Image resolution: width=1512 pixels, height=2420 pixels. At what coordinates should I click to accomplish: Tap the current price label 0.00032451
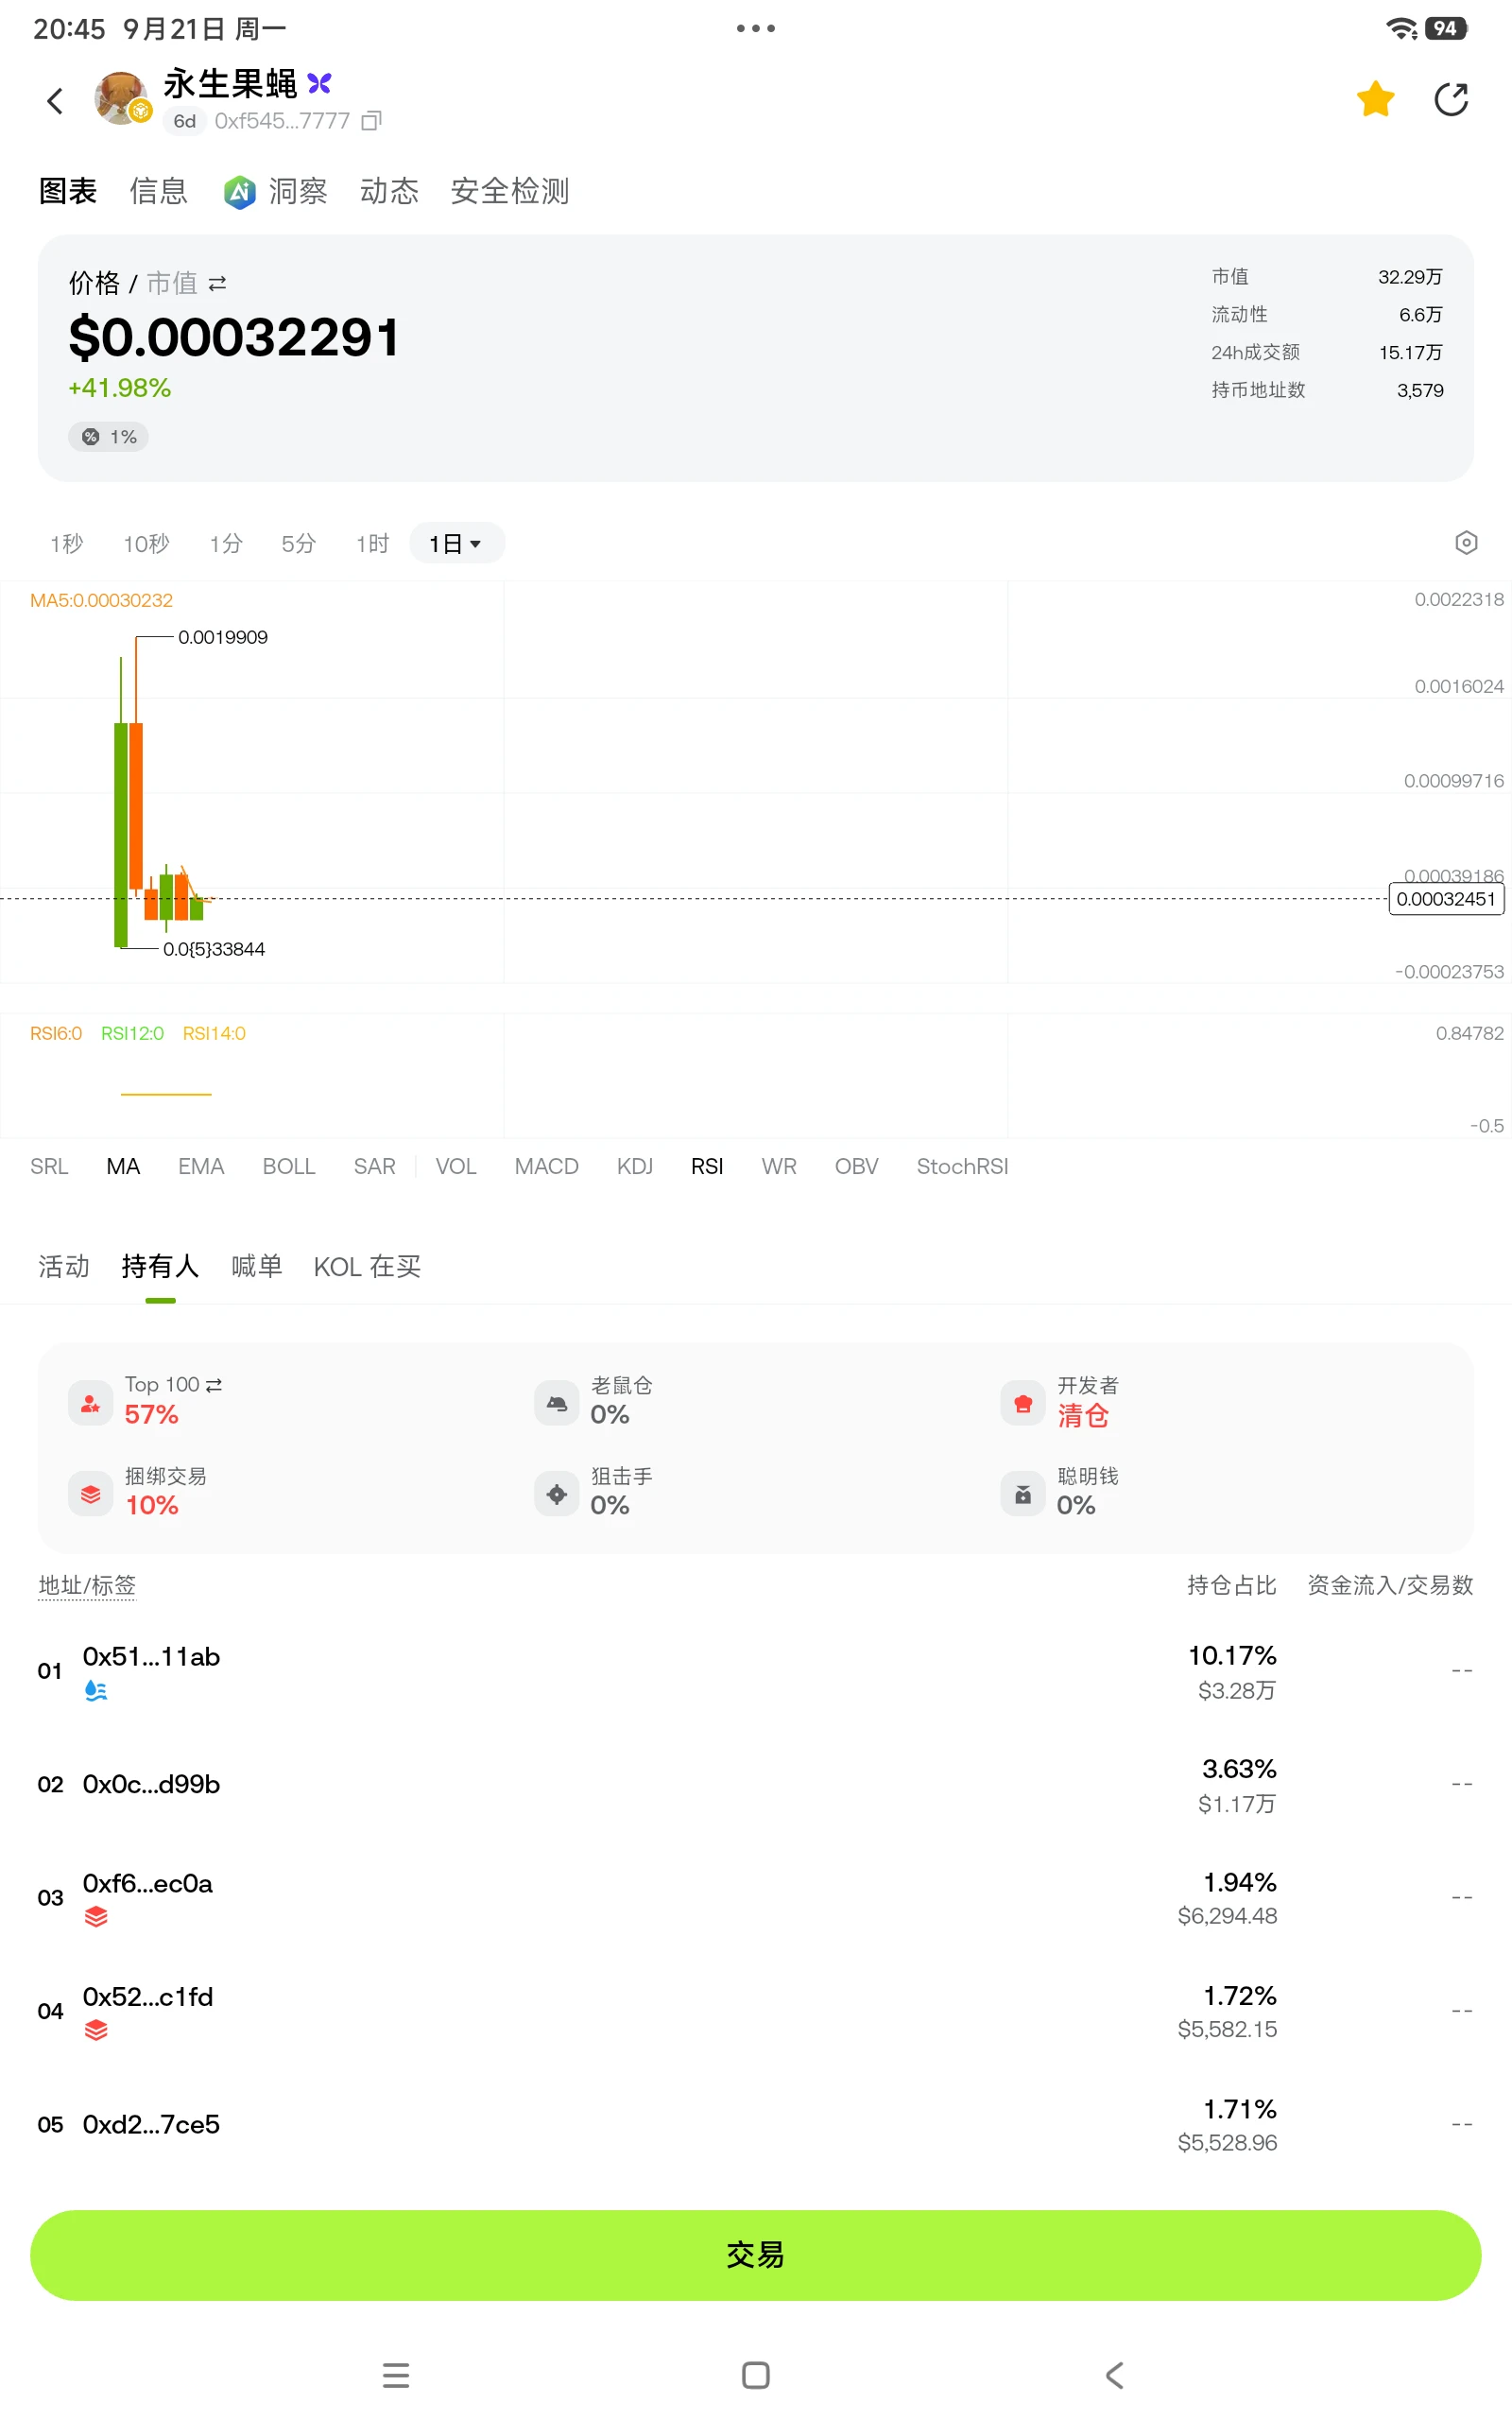pyautogui.click(x=1446, y=899)
